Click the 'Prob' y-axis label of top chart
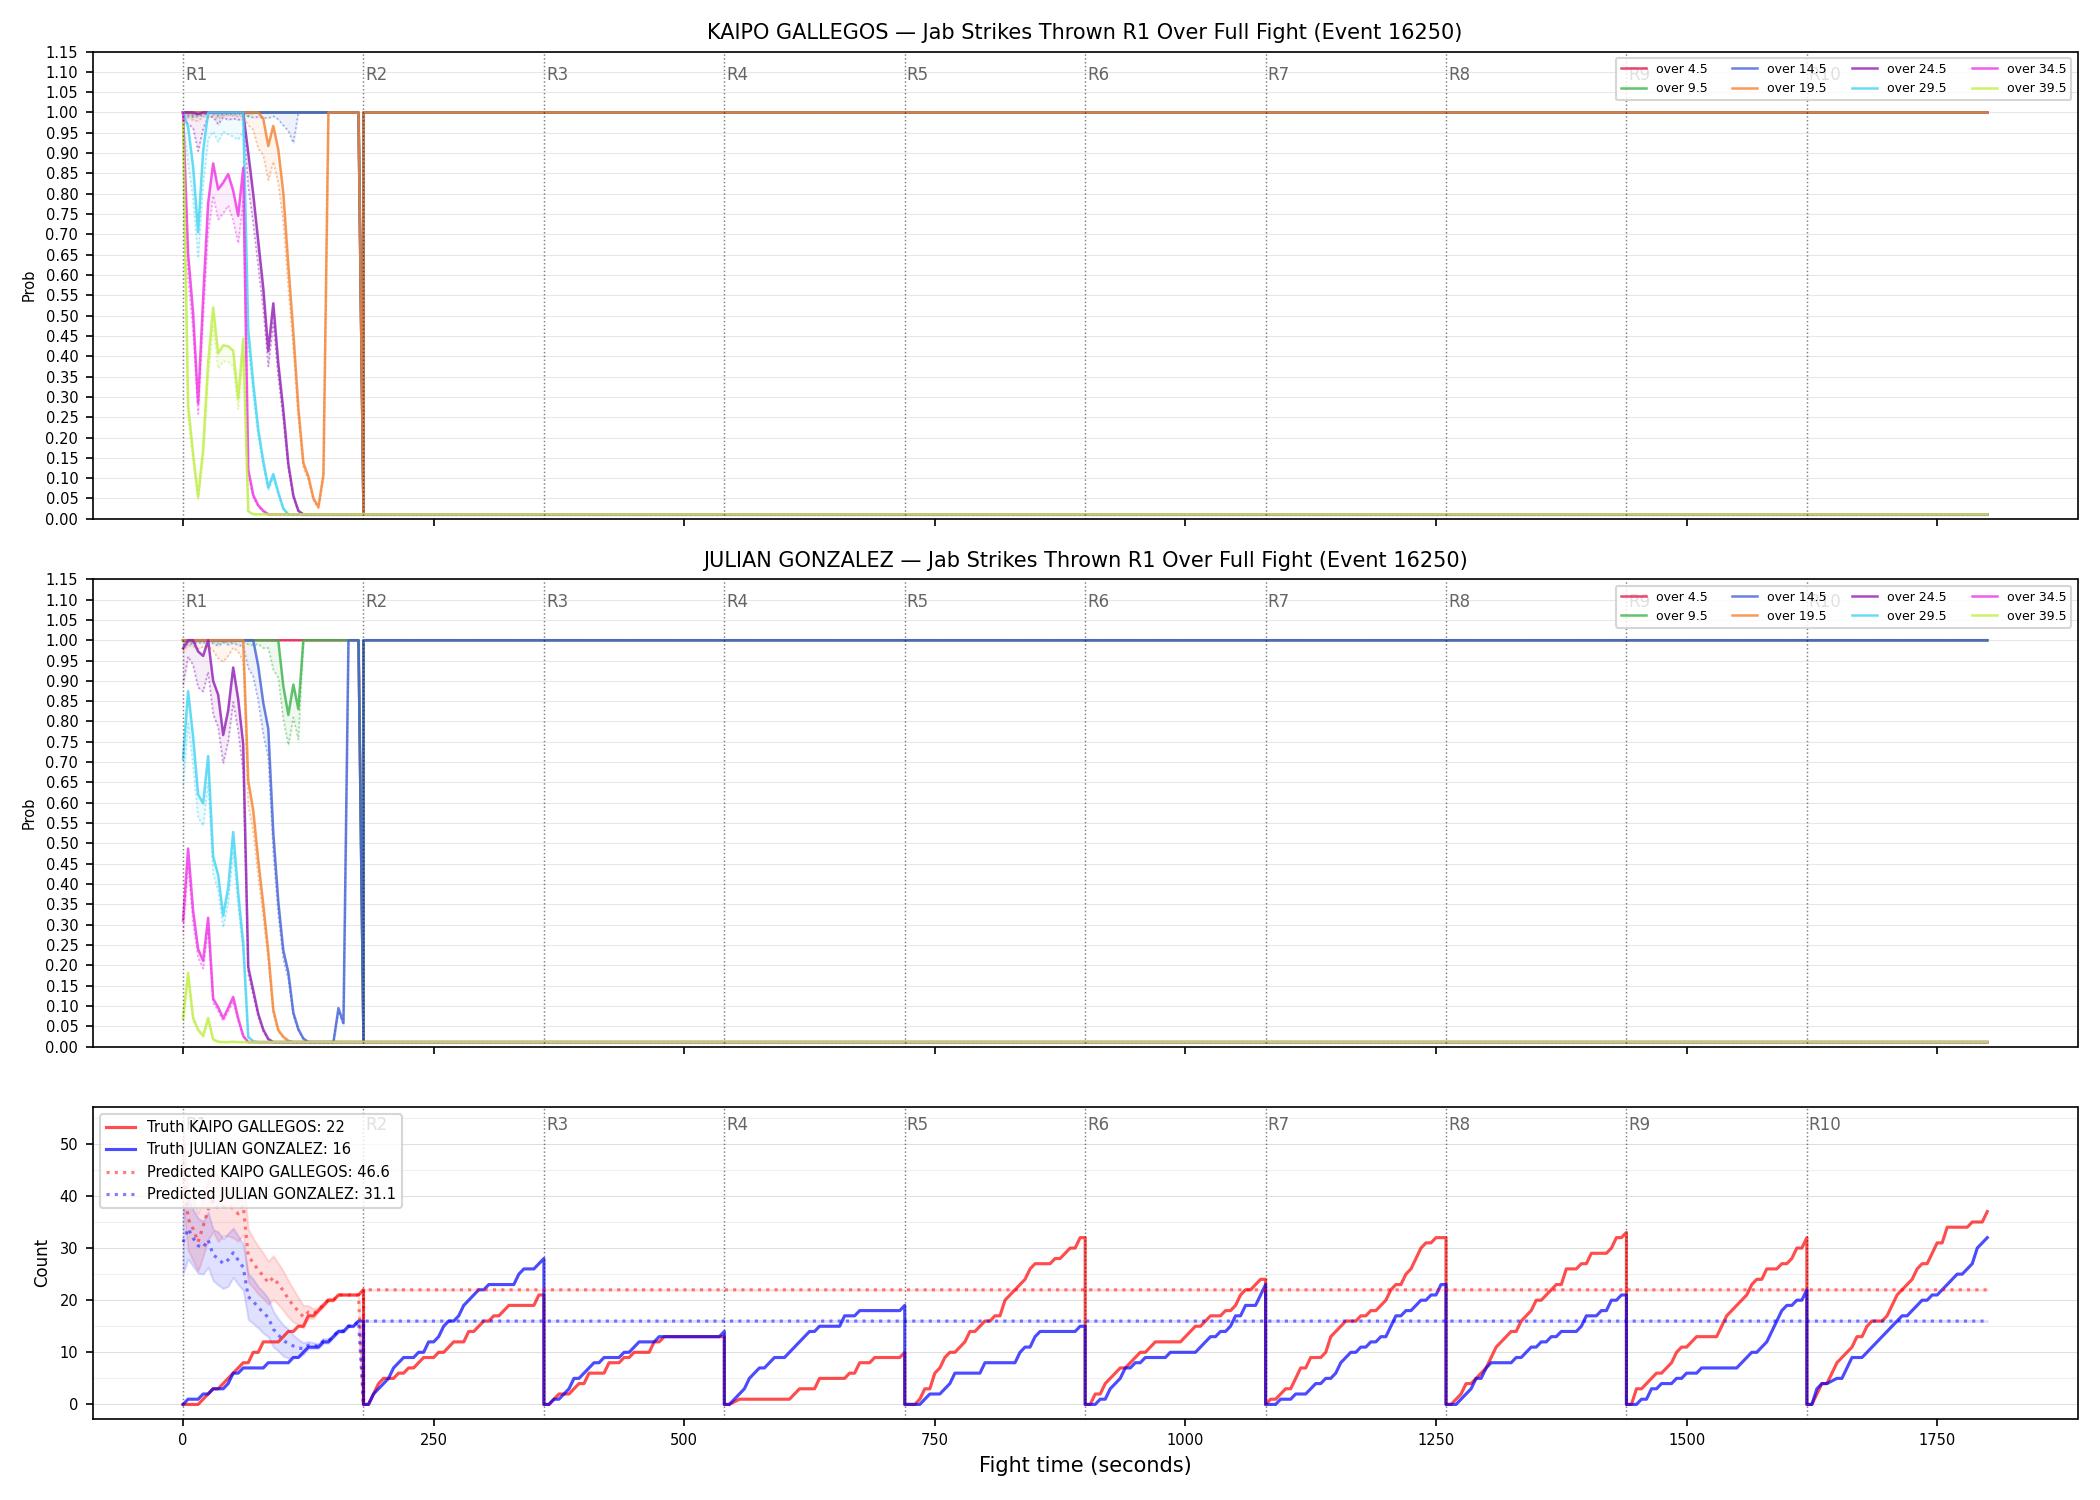Image resolution: width=2100 pixels, height=1500 pixels. point(29,286)
